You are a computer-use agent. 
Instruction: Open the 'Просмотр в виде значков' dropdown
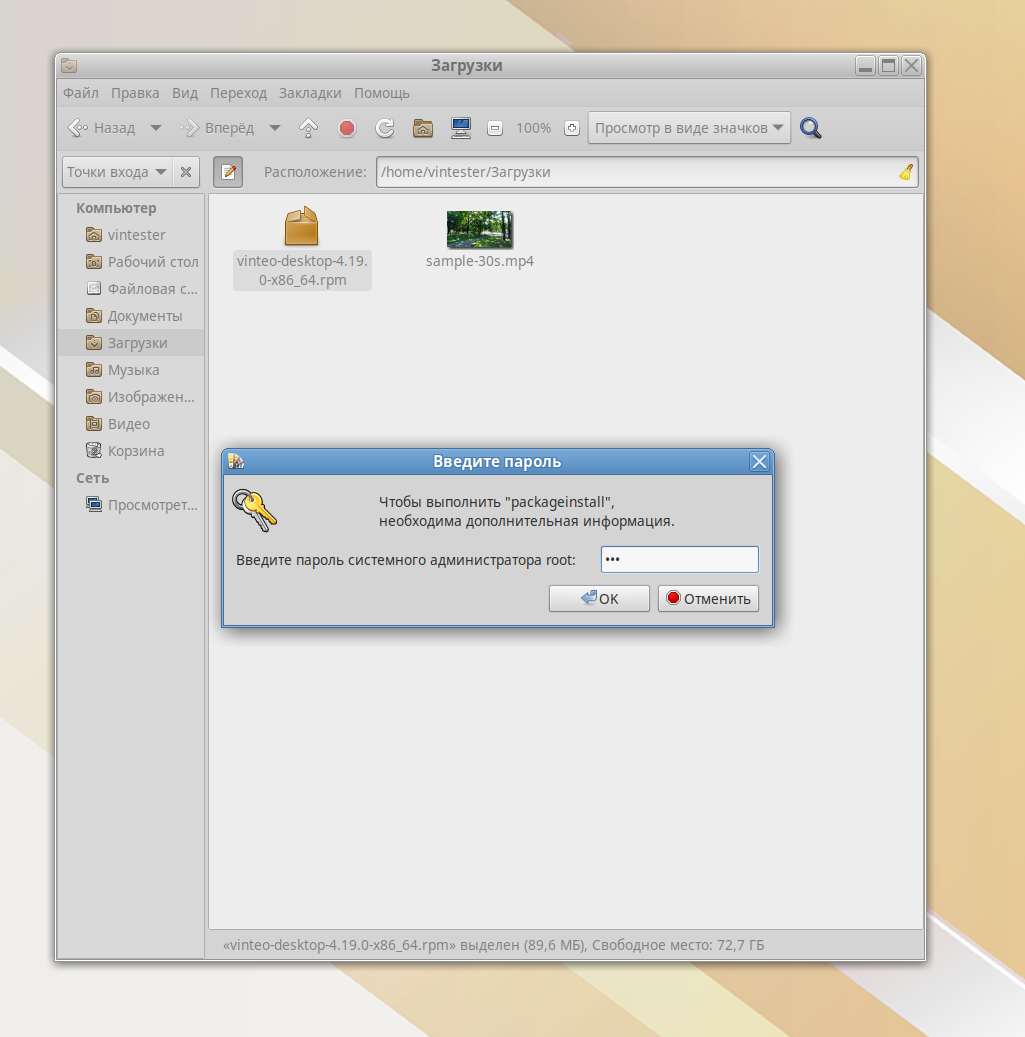pyautogui.click(x=689, y=128)
